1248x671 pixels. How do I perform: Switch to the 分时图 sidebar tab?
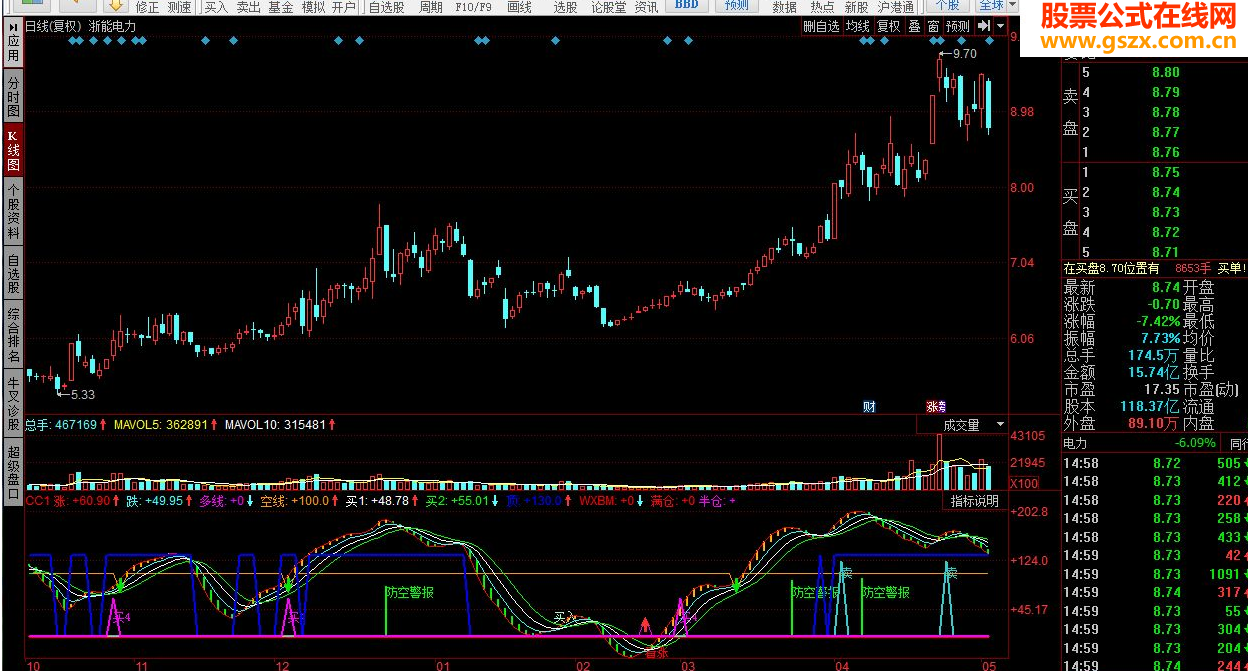(13, 96)
